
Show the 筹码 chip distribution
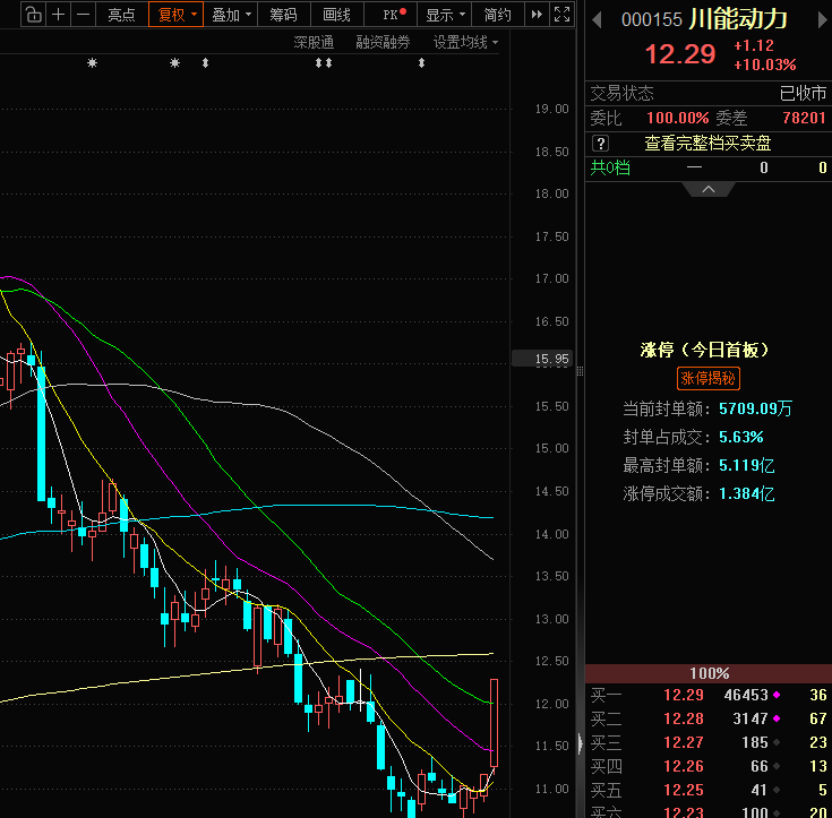coord(283,14)
